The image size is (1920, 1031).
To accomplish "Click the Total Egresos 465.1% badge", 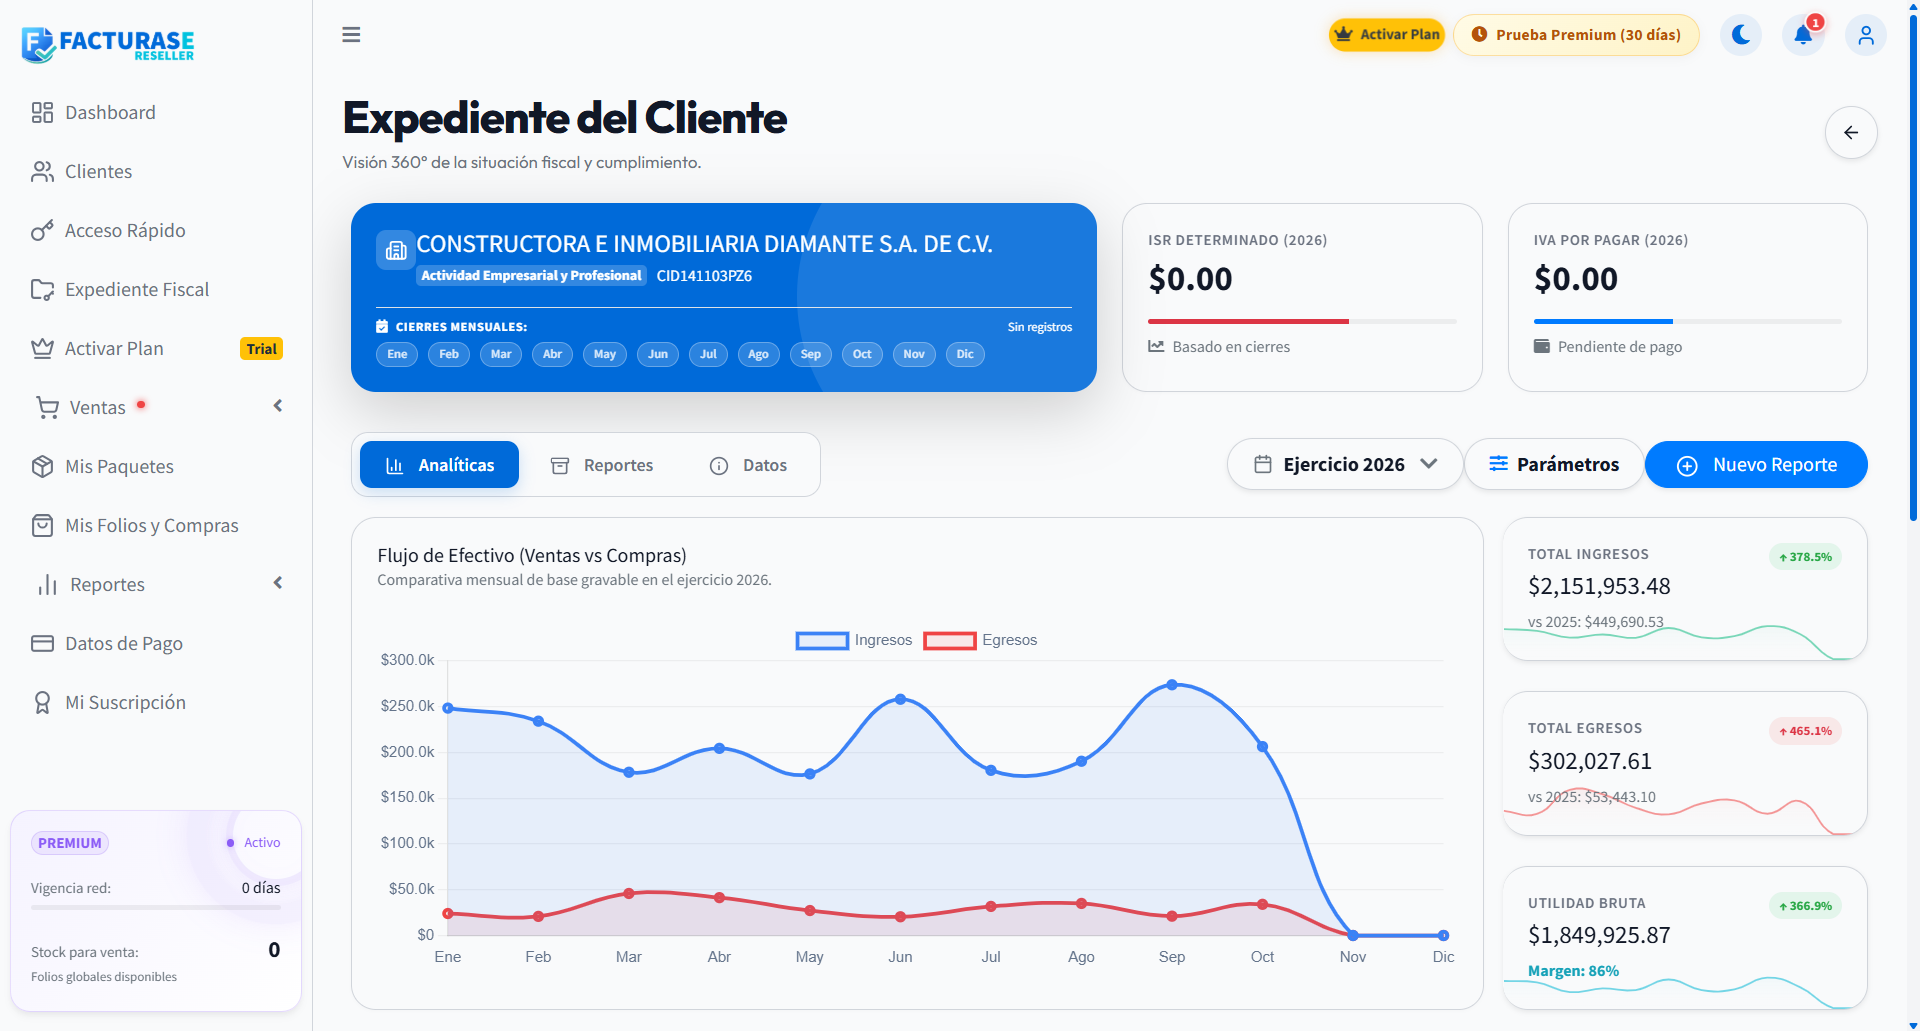I will (x=1805, y=731).
